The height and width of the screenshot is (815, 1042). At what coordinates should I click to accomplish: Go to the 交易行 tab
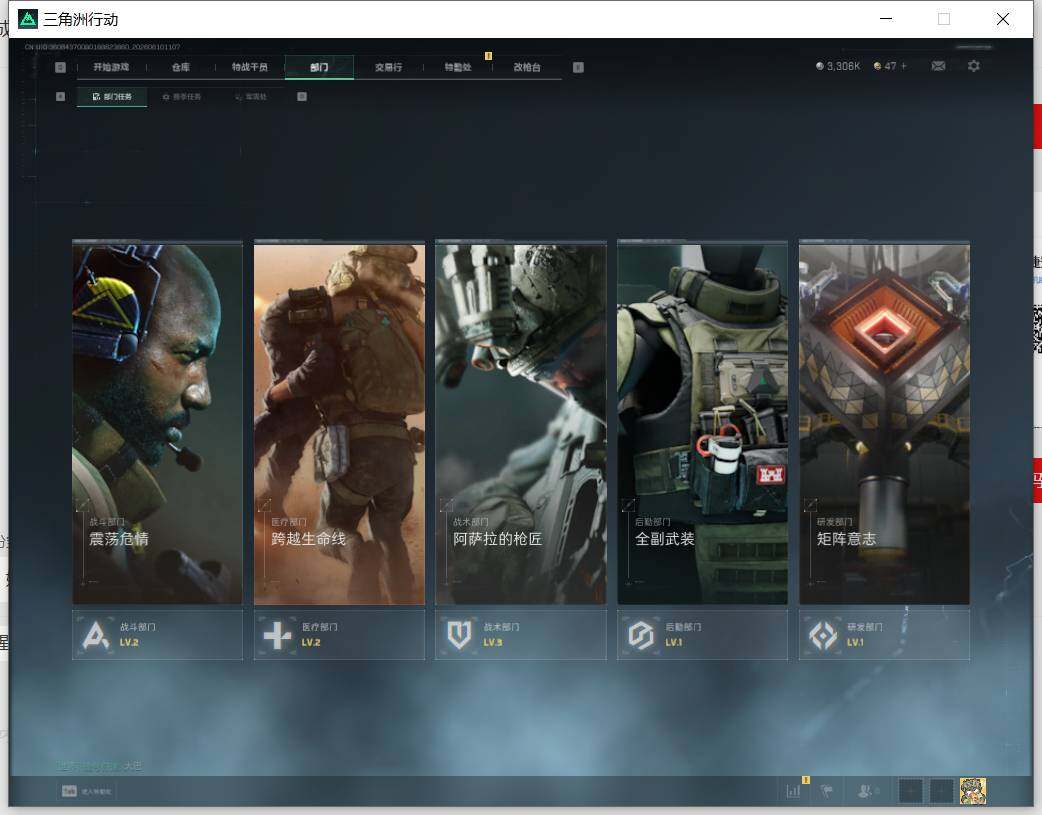coord(388,67)
